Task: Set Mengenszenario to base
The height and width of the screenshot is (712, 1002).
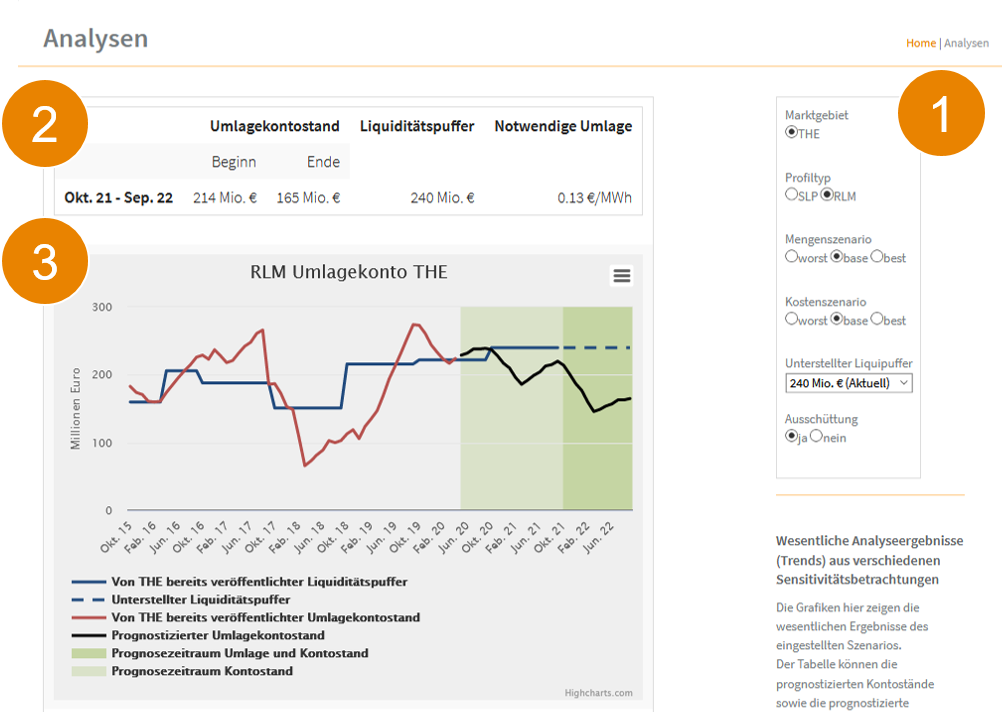Action: 836,256
